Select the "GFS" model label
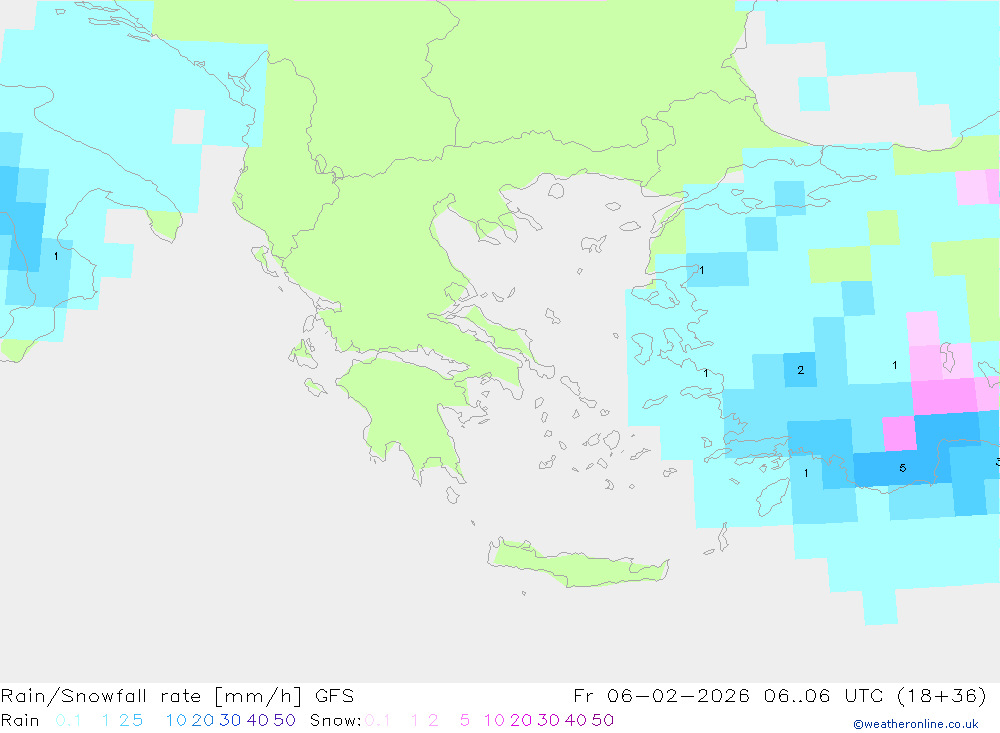 [334, 695]
